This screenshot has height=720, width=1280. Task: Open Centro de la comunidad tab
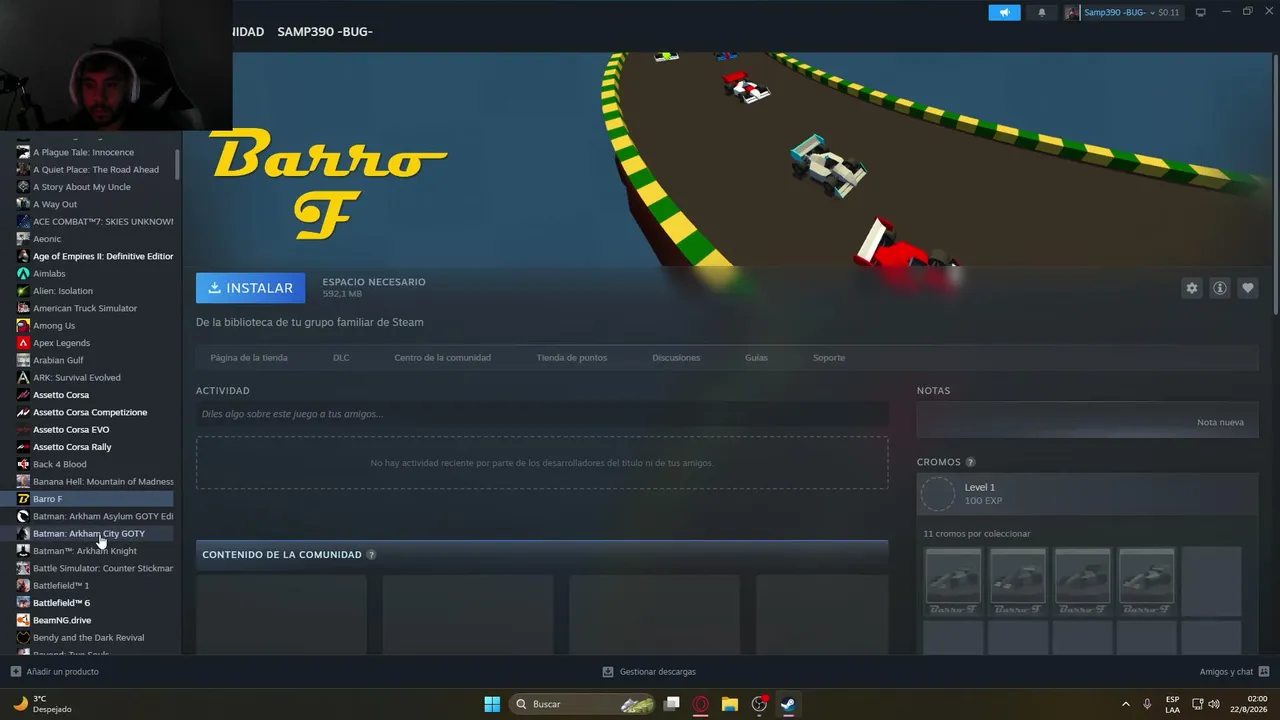442,358
